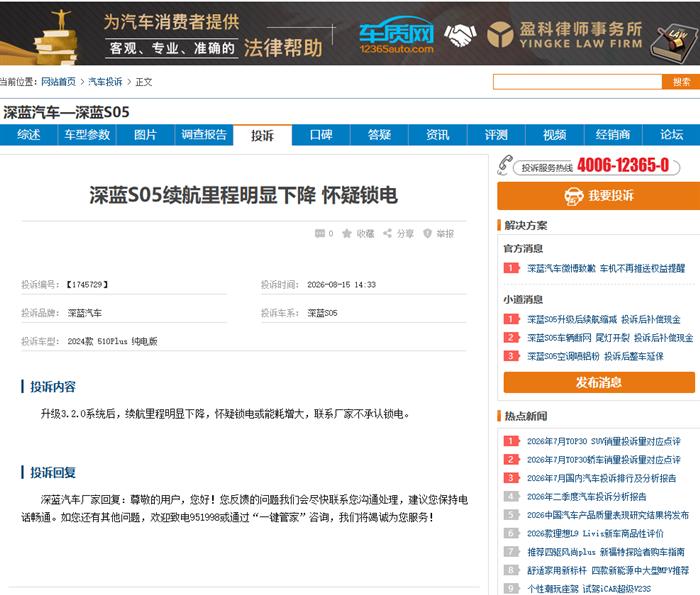700x595 pixels.
Task: Click the 投诉回复 section heading
Action: pyautogui.click(x=53, y=472)
